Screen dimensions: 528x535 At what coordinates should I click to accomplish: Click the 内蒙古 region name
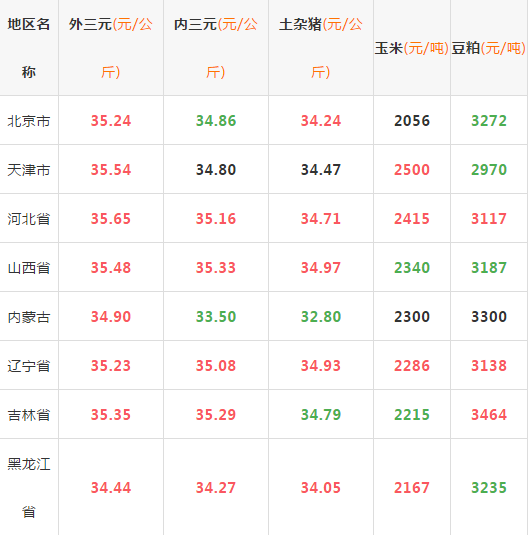click(29, 317)
